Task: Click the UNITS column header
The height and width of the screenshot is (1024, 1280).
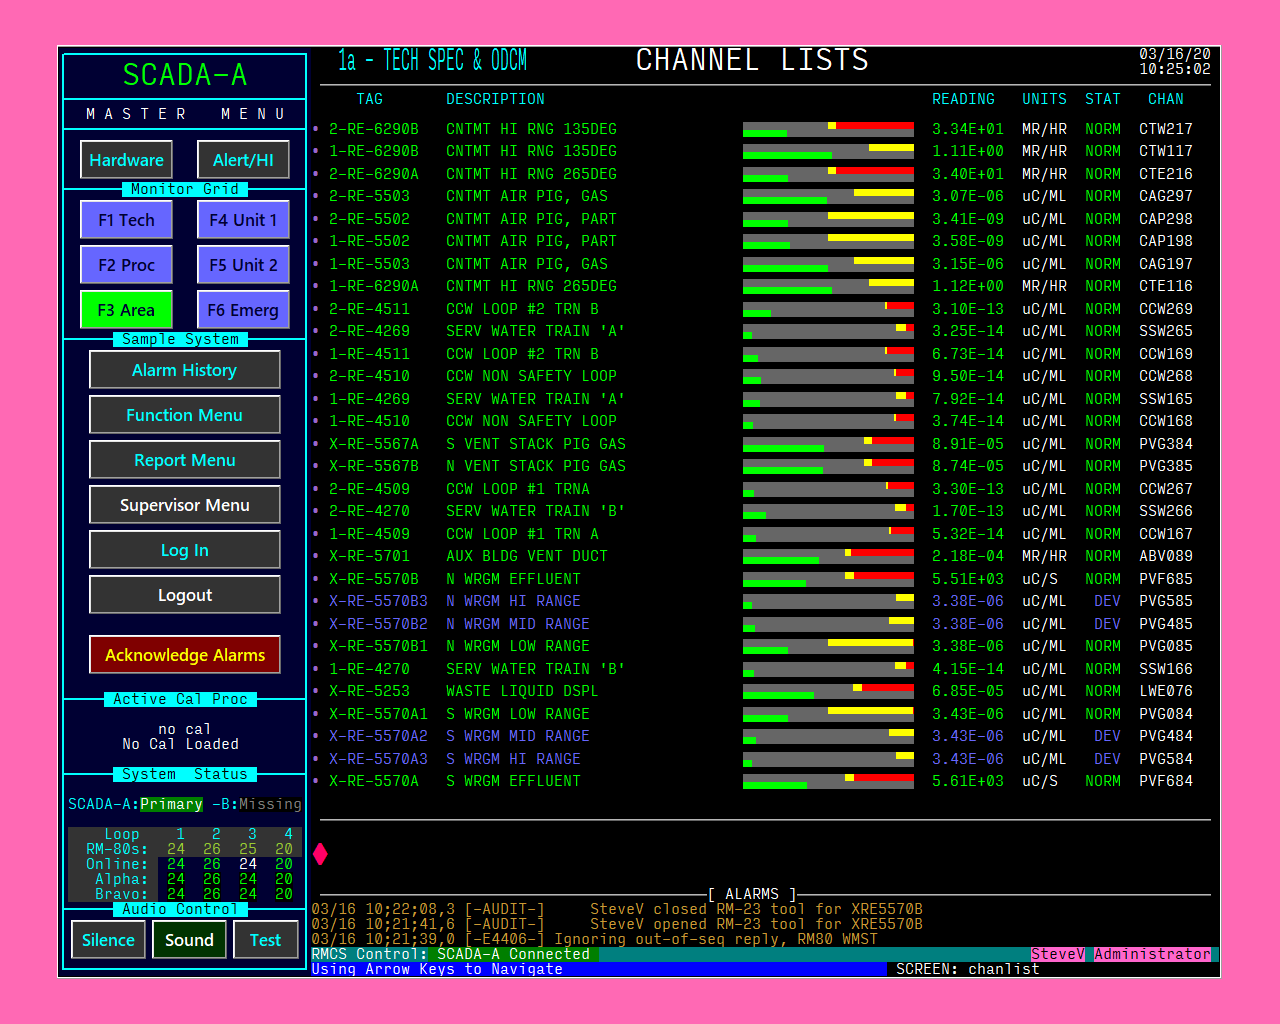Action: [1044, 99]
